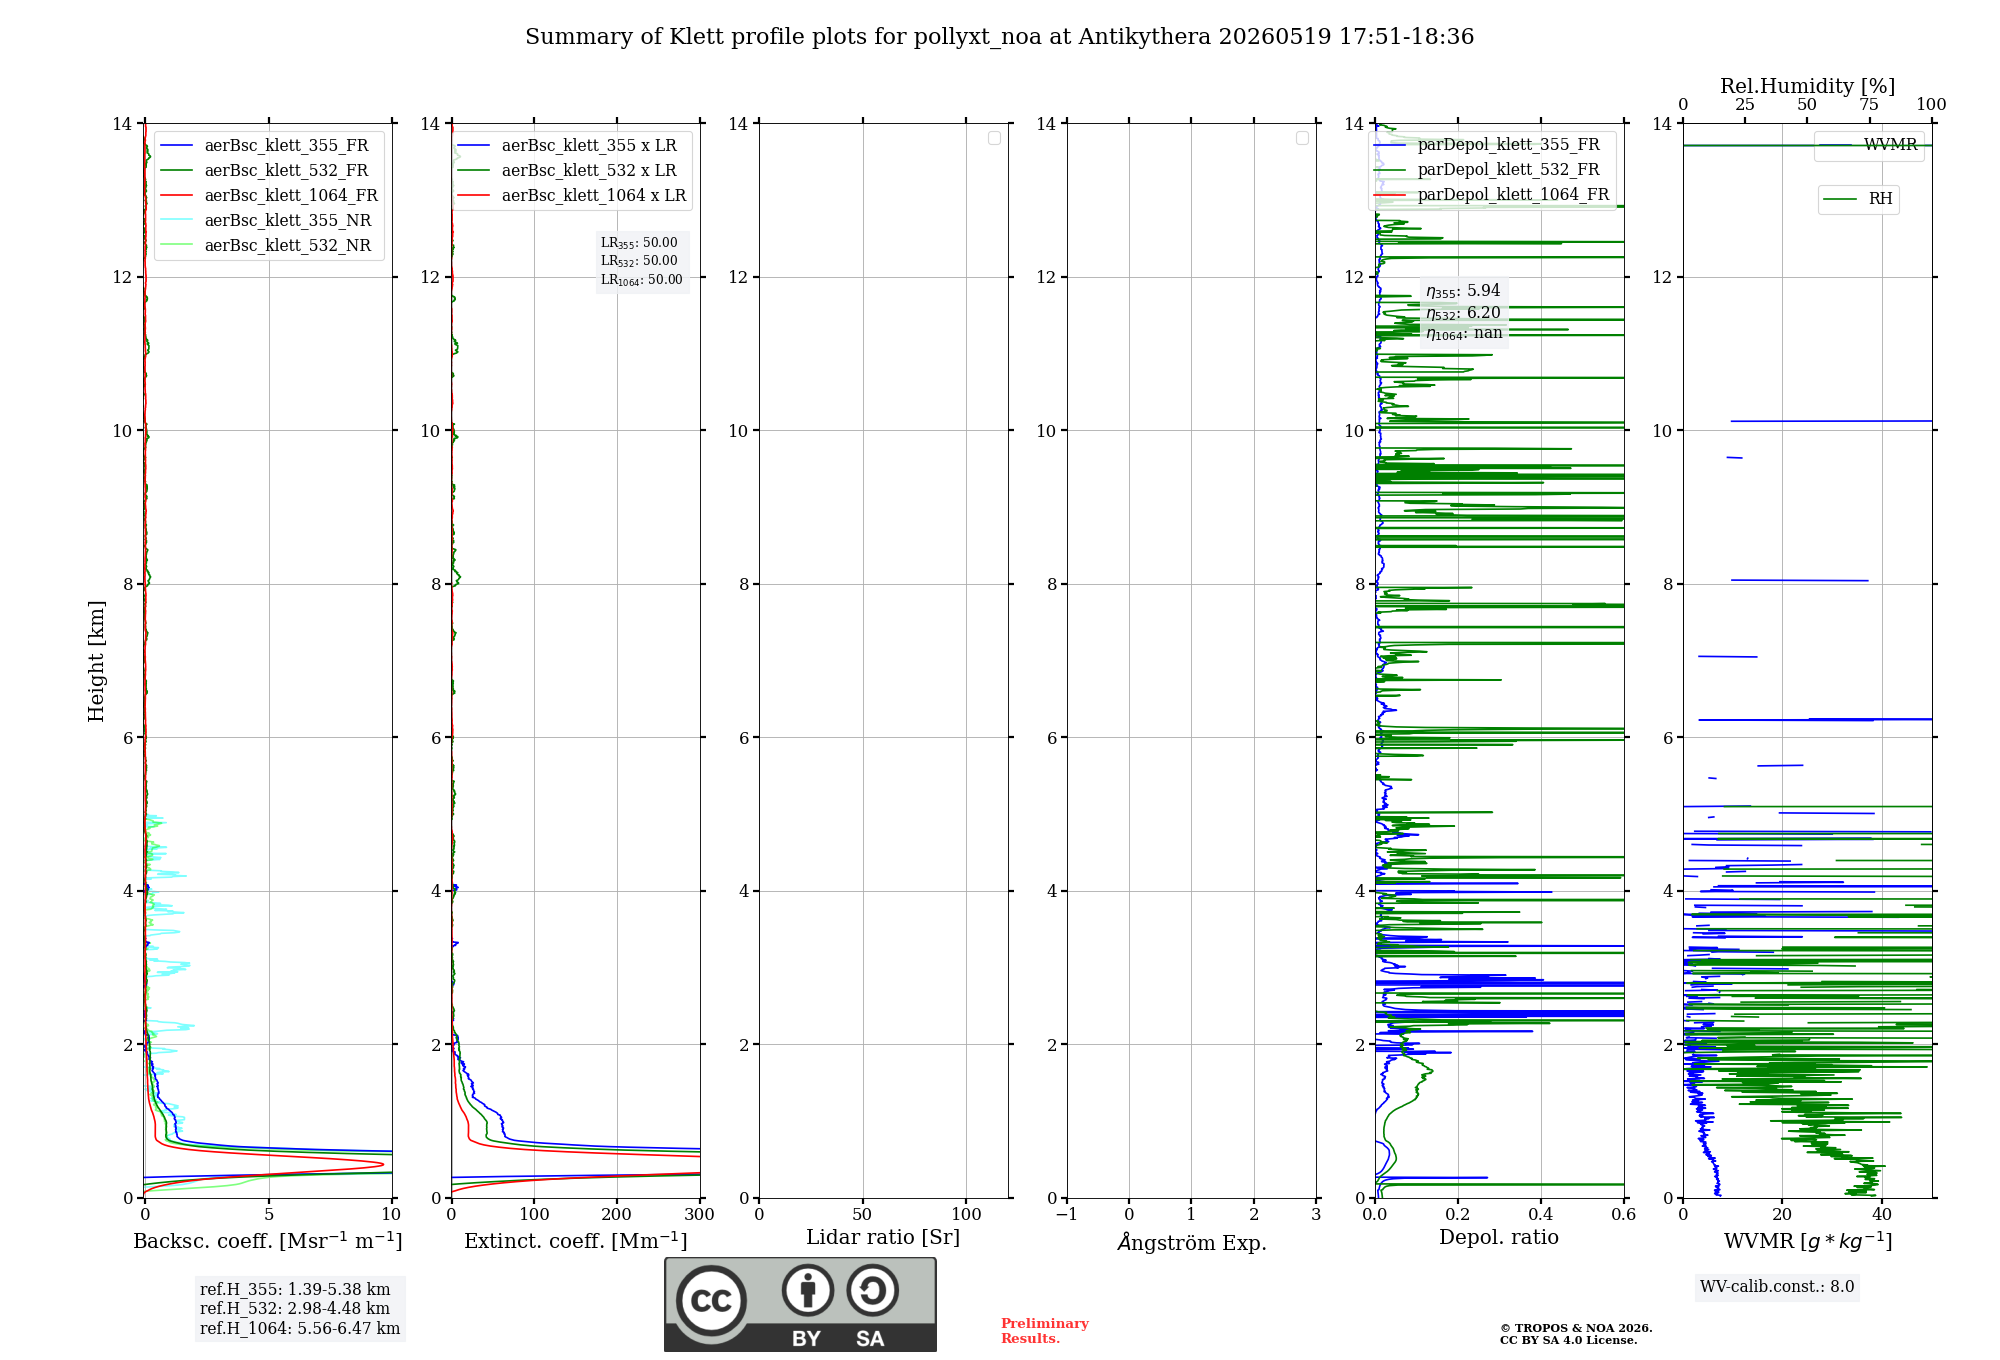Click the 'WVMR [g*kg⁻¹]' bottom axis label
This screenshot has height=1360, width=2000.
point(1808,1241)
